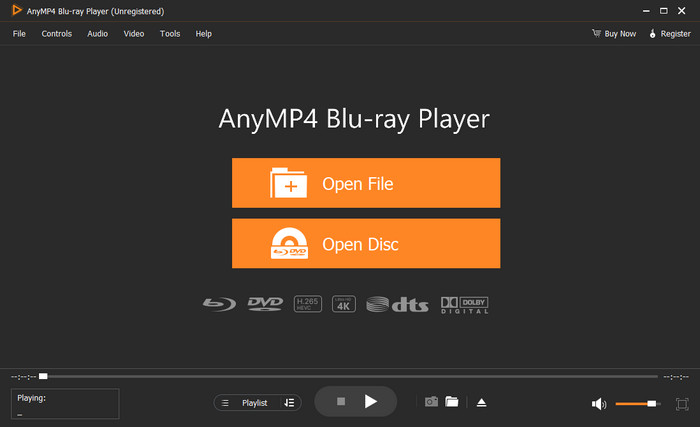Click the Blu-ray format logo
The width and height of the screenshot is (700, 427).
pyautogui.click(x=219, y=304)
